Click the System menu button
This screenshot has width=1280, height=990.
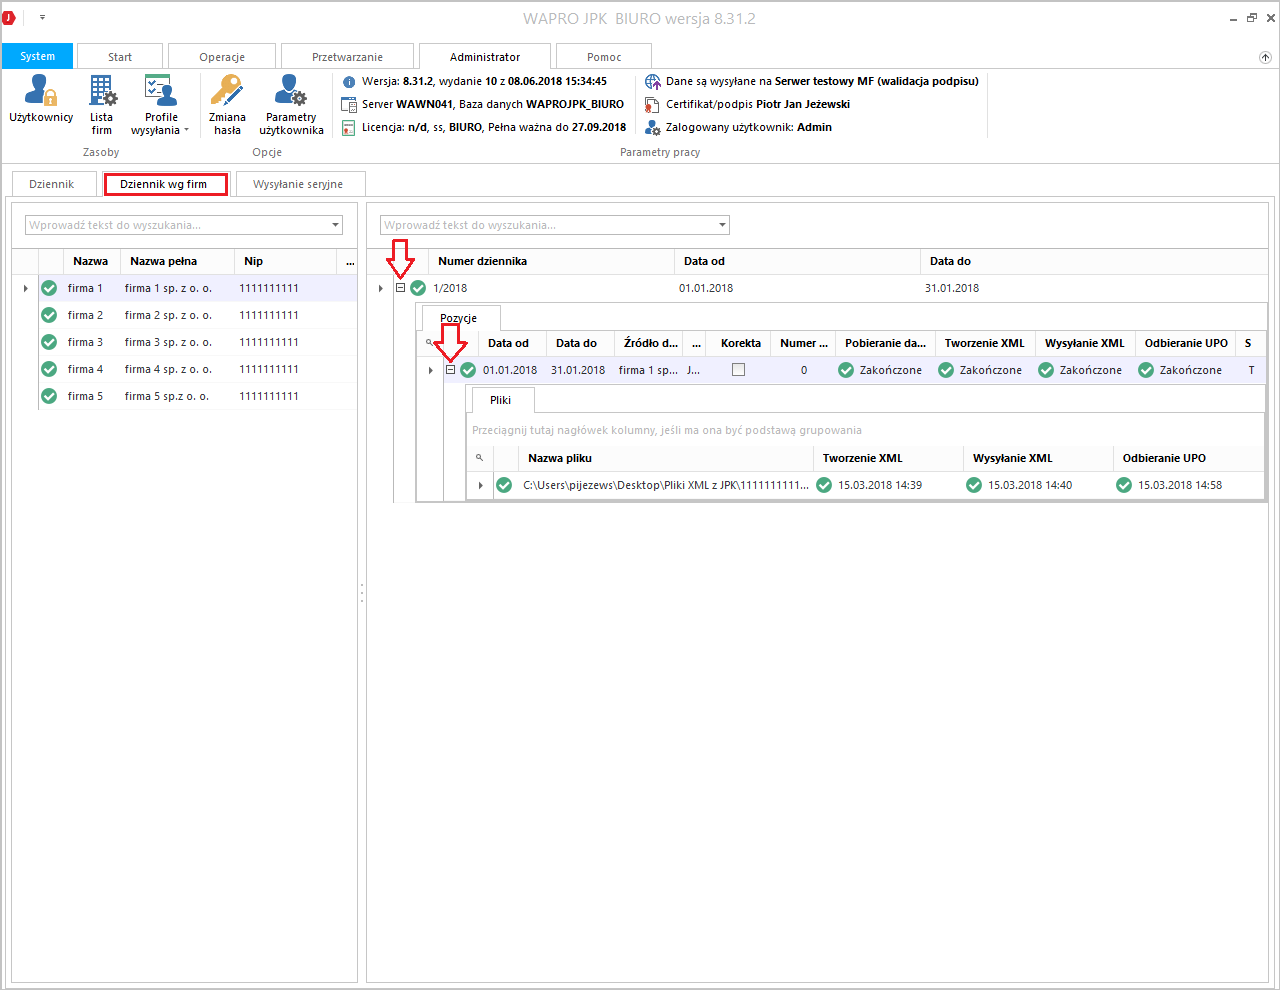click(38, 56)
